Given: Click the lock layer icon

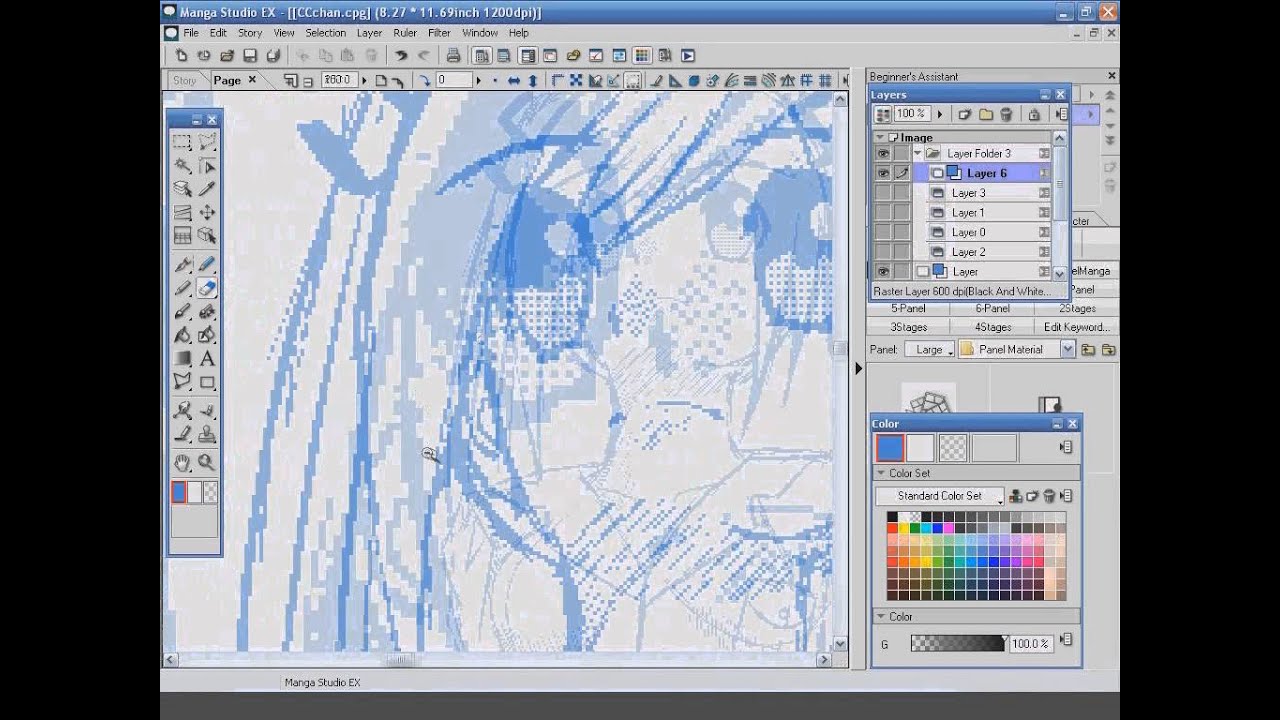Looking at the screenshot, I should [x=1034, y=114].
